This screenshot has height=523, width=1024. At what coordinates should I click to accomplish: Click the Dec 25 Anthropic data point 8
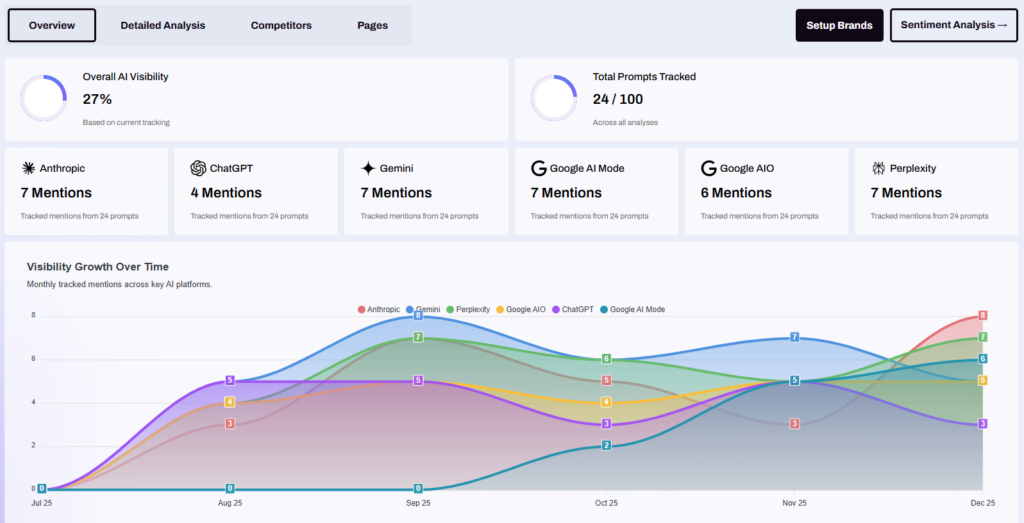tap(983, 315)
